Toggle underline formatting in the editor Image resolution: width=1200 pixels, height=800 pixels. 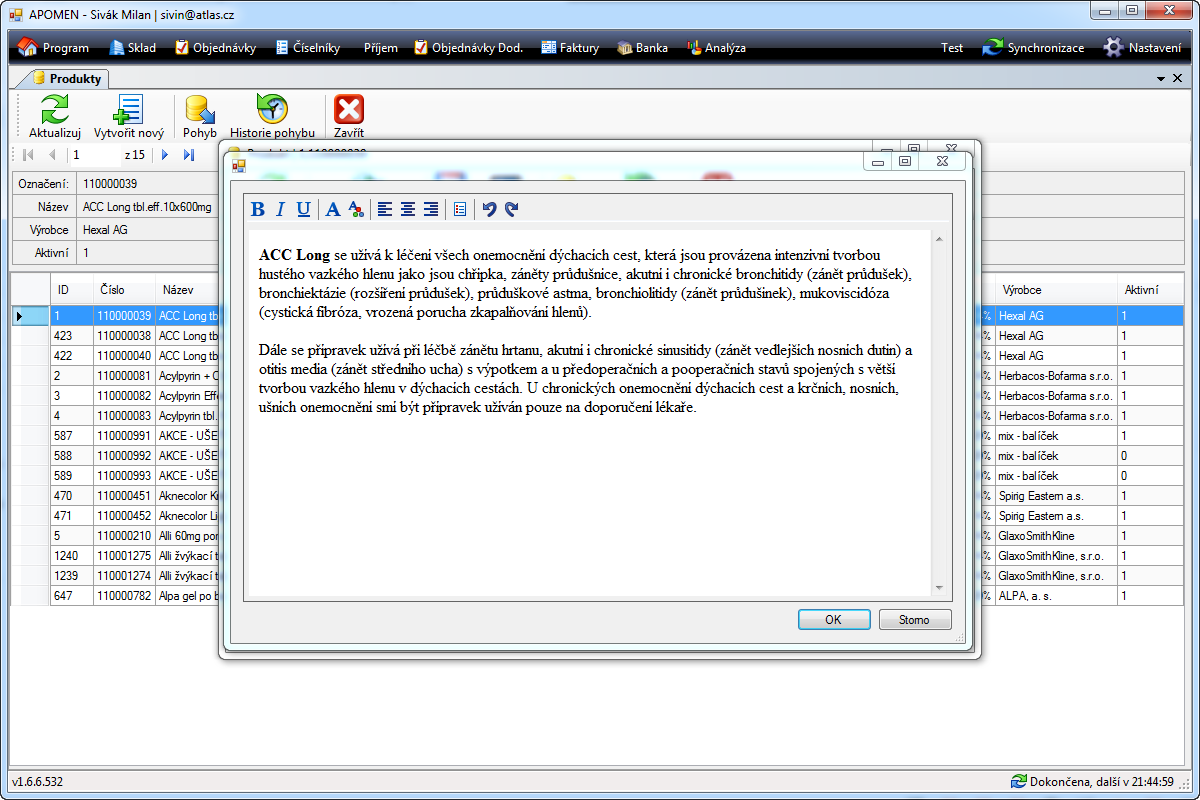coord(303,209)
